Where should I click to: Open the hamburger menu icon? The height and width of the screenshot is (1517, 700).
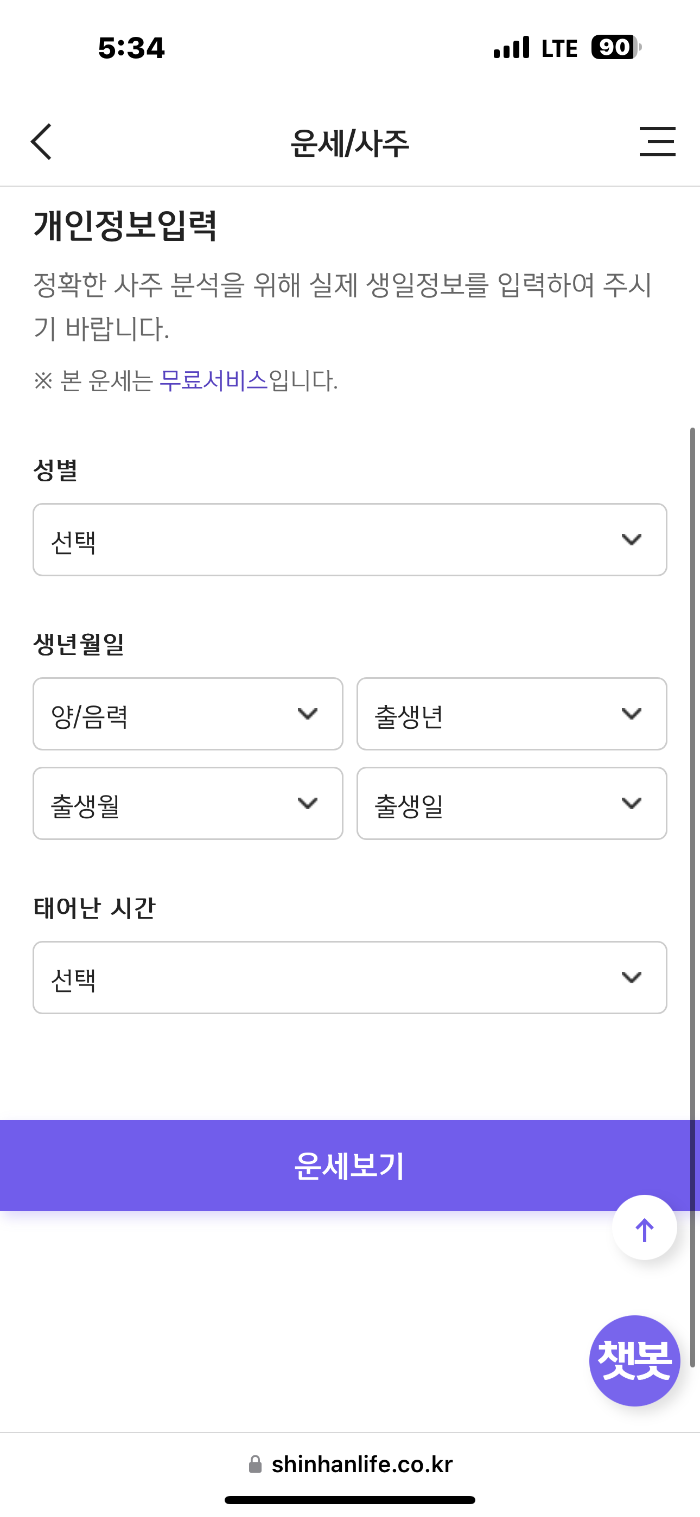[657, 142]
